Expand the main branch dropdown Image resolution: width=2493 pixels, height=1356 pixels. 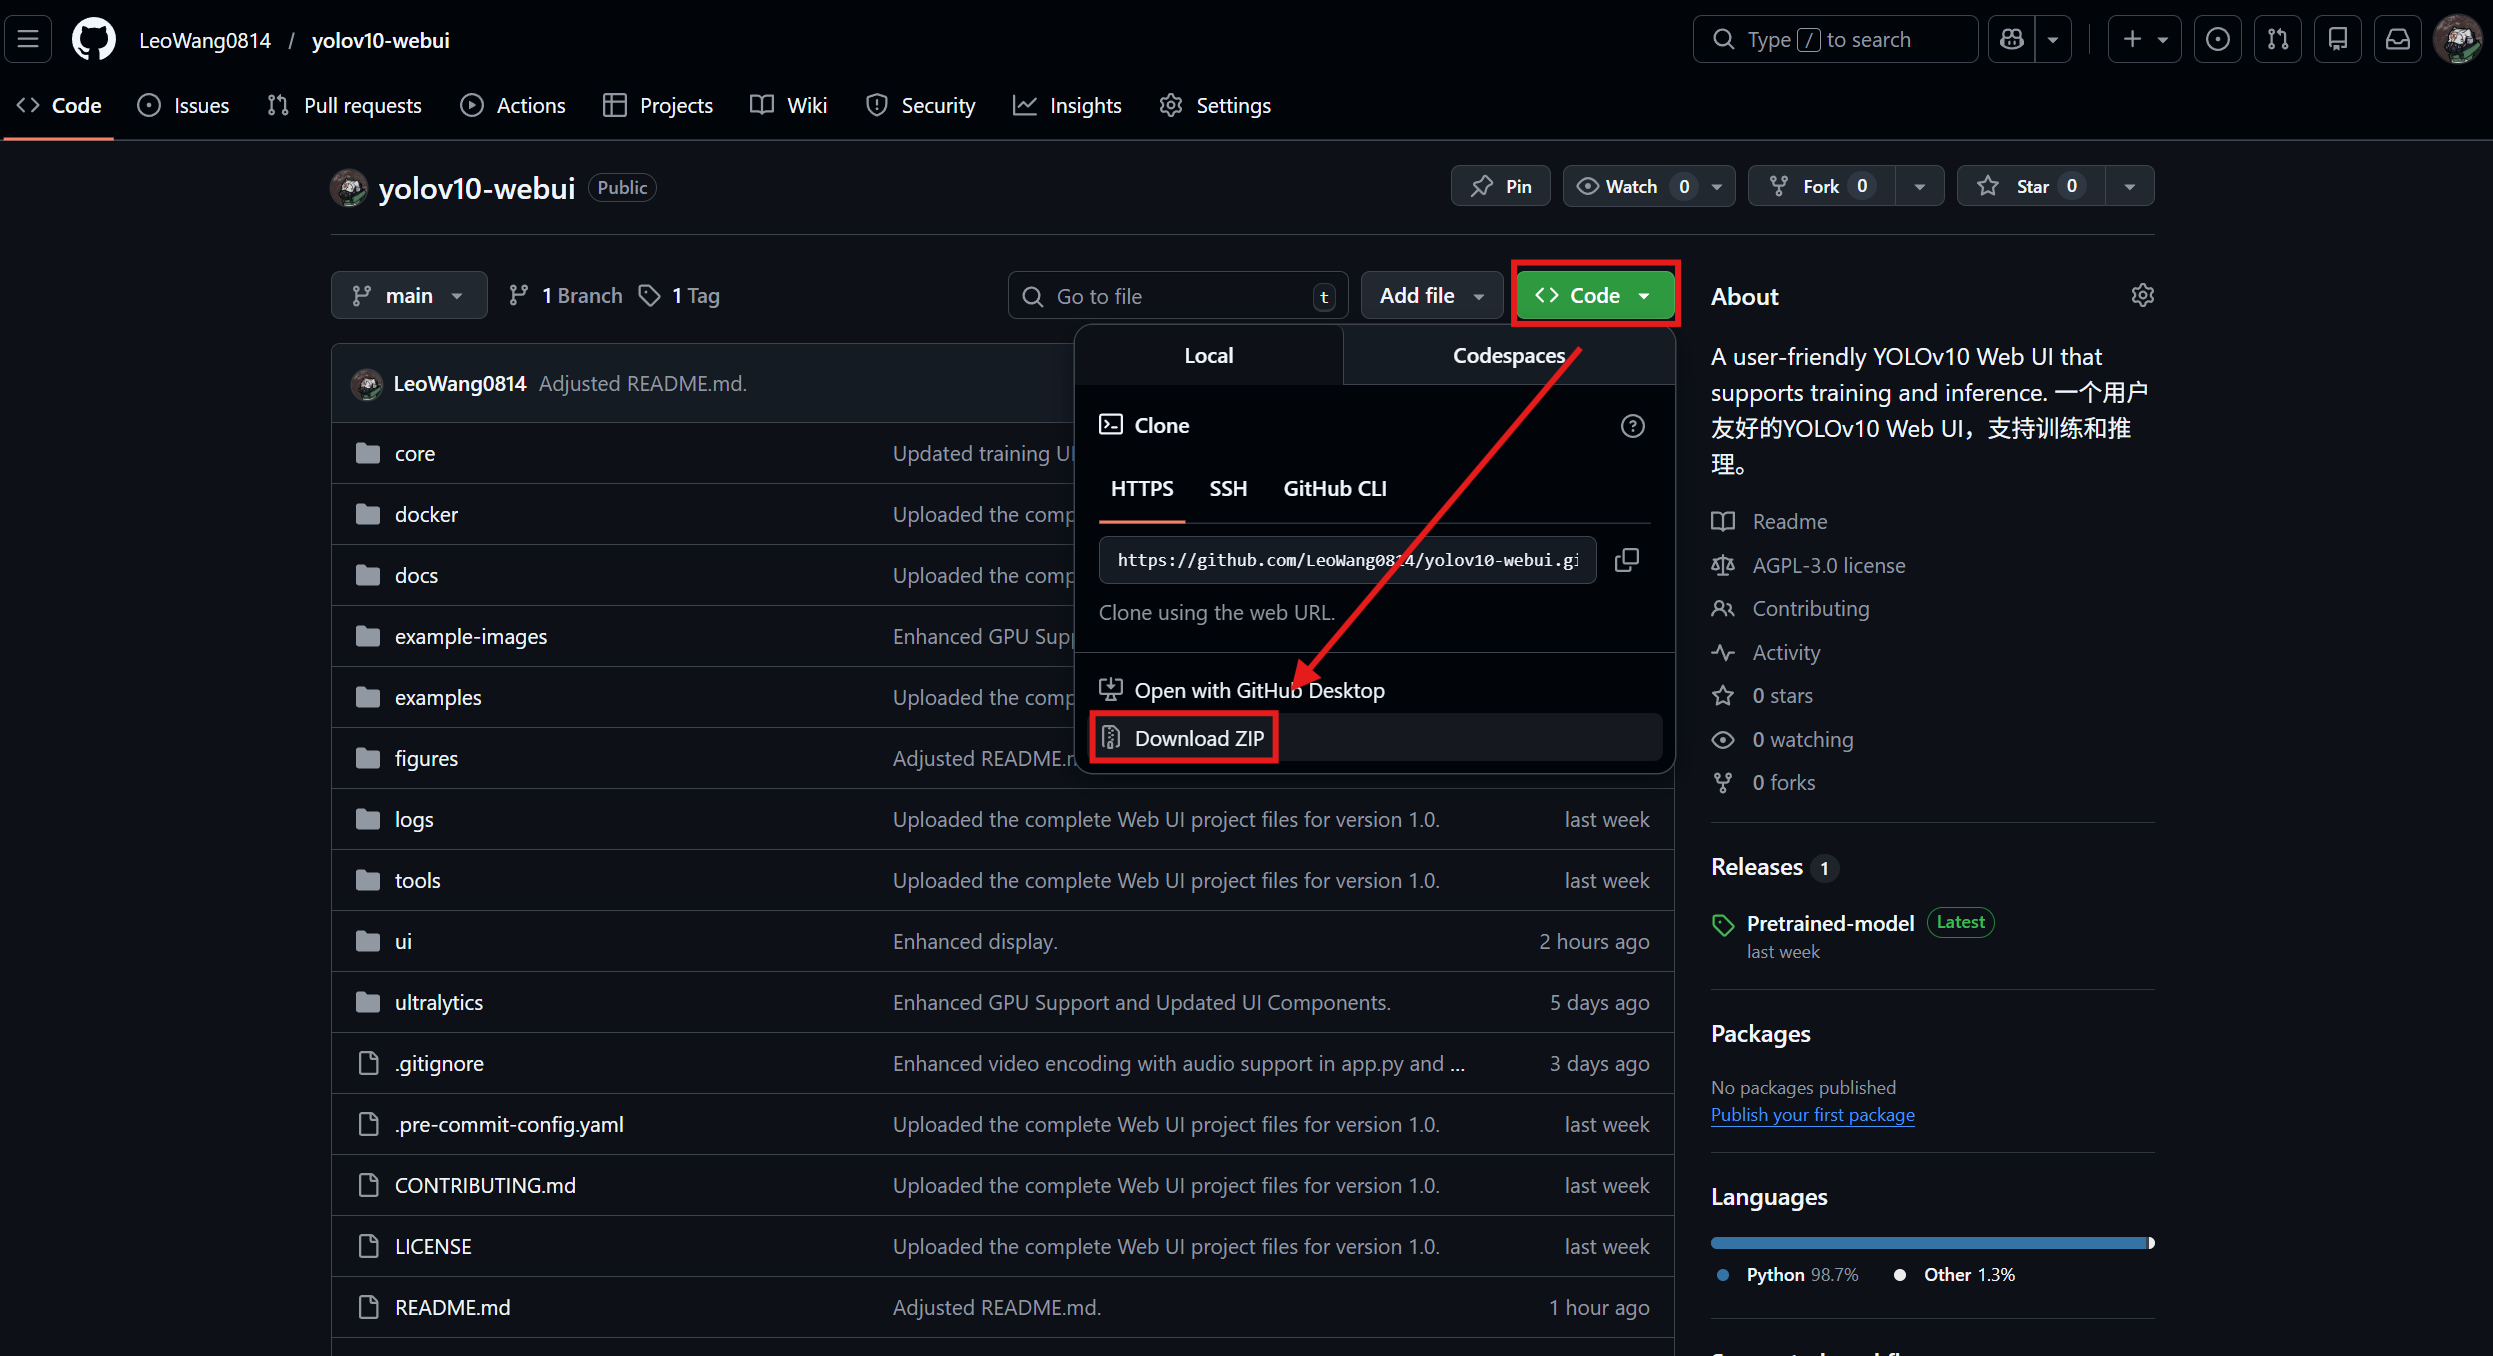[409, 296]
